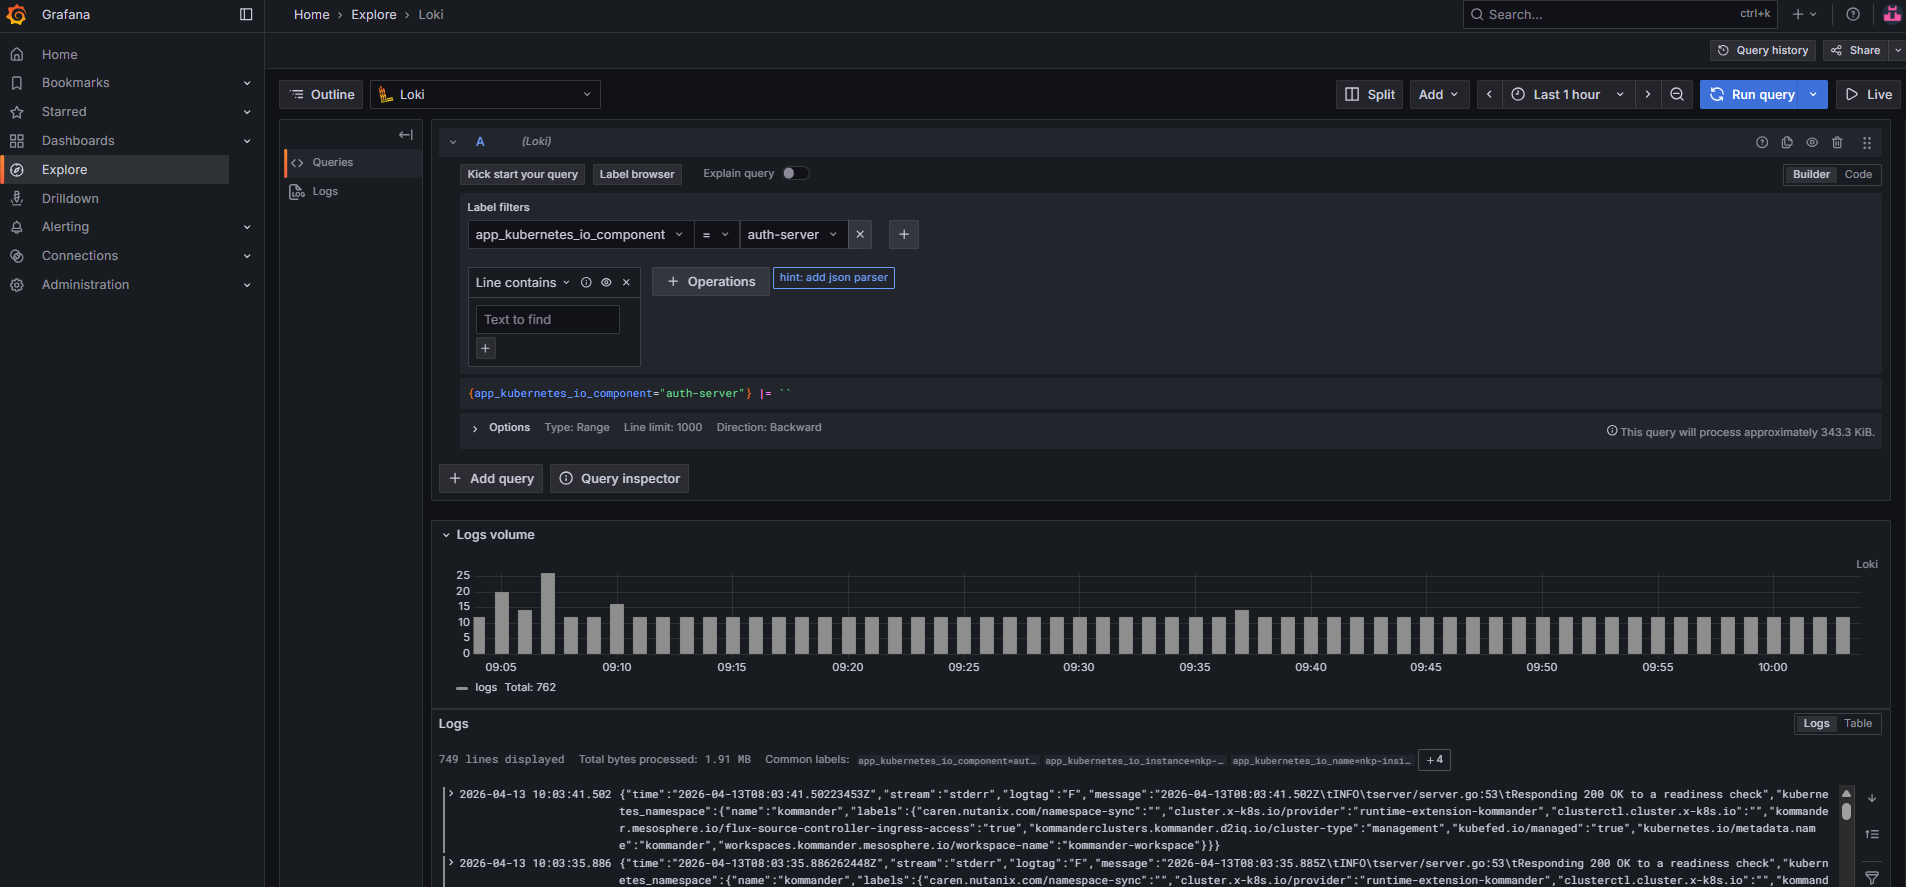Open the equals operator dropdown
Viewport: 1906px width, 887px height.
(x=717, y=235)
